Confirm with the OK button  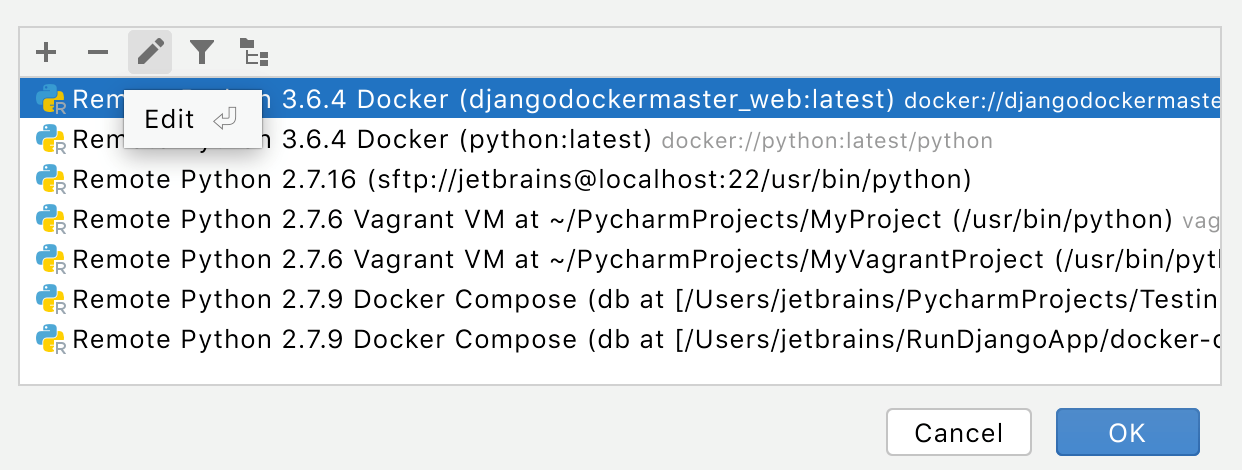pos(1127,432)
